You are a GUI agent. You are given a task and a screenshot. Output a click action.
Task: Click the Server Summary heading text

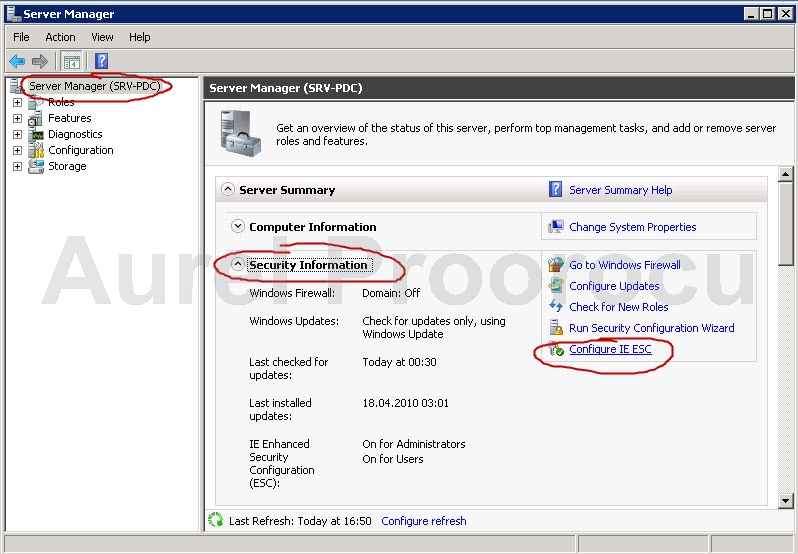[x=287, y=190]
